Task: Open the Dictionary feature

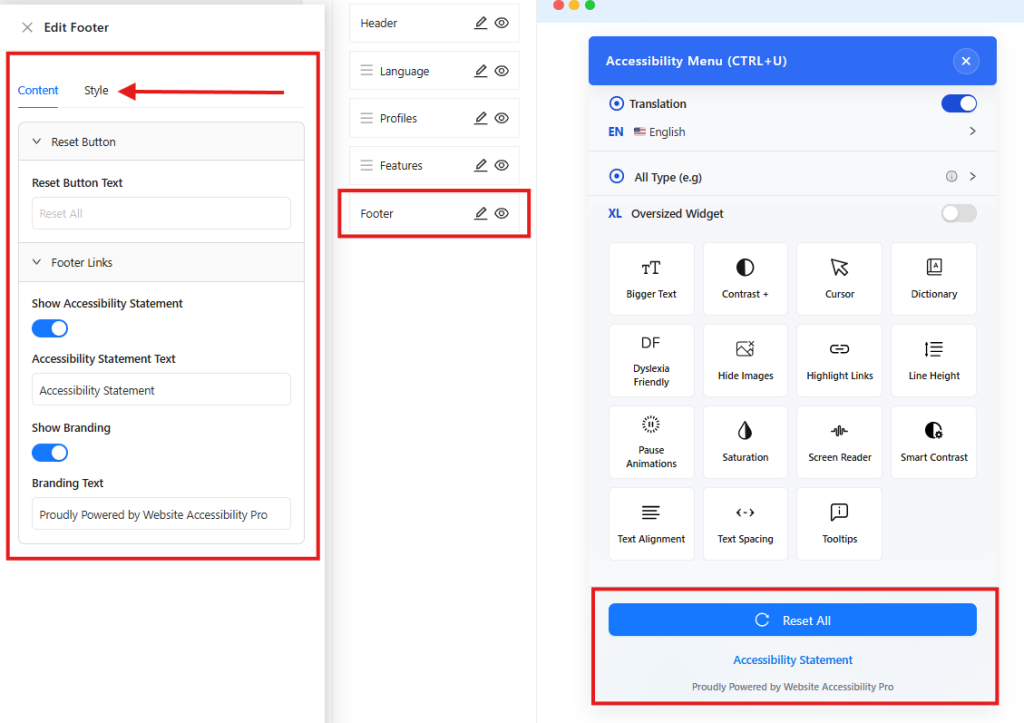Action: click(x=933, y=278)
